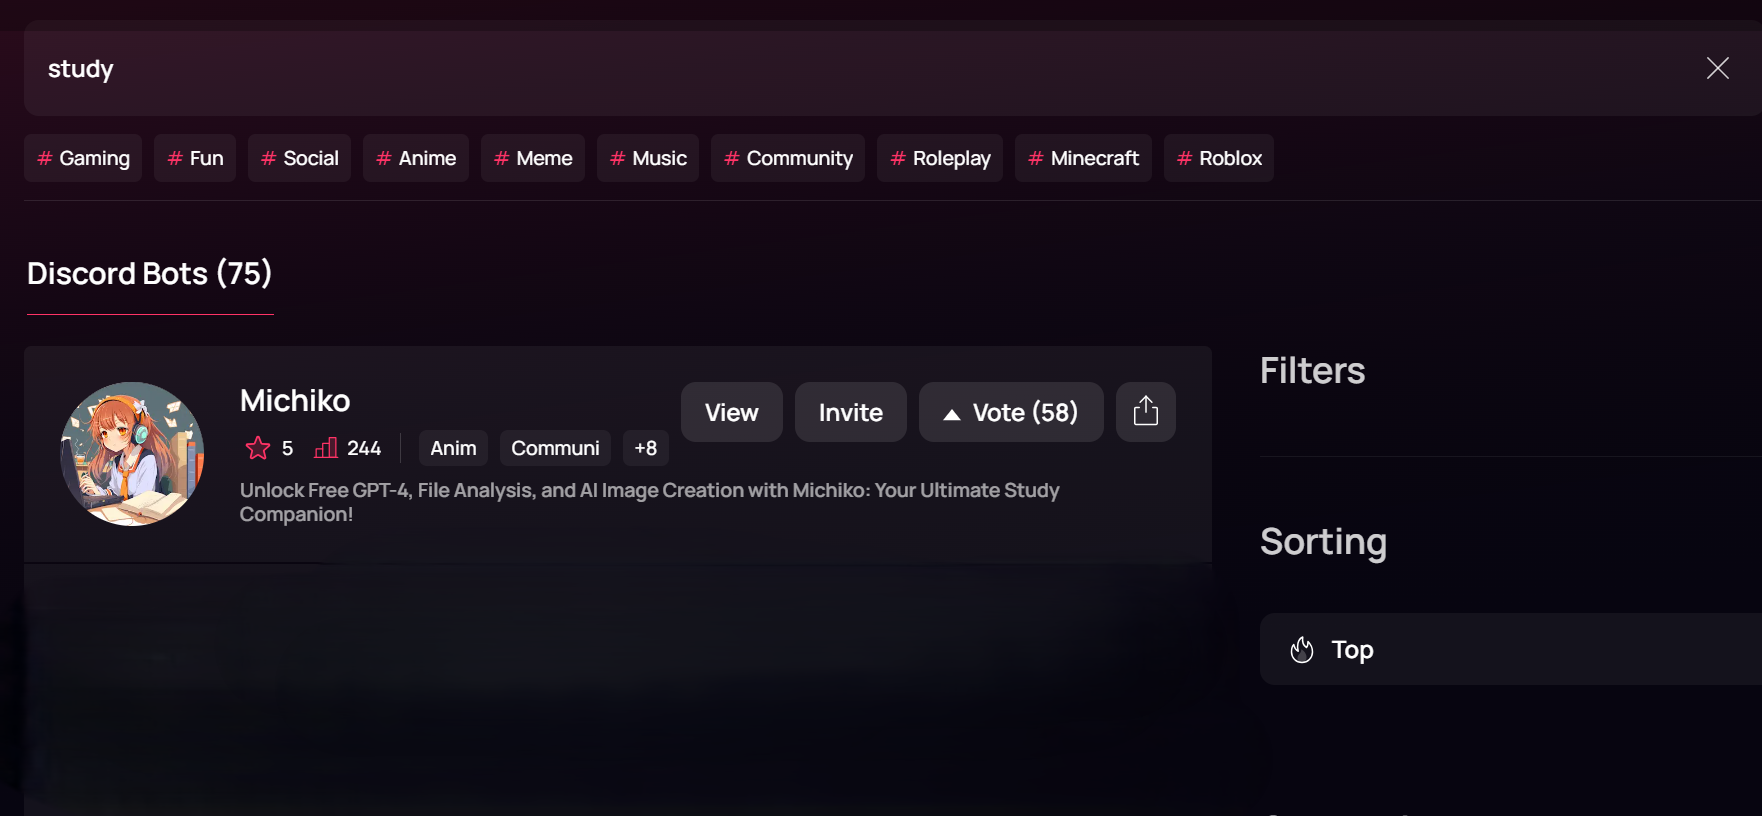The image size is (1762, 816).
Task: Open Michiko's avatar thumbnail
Action: pos(132,454)
